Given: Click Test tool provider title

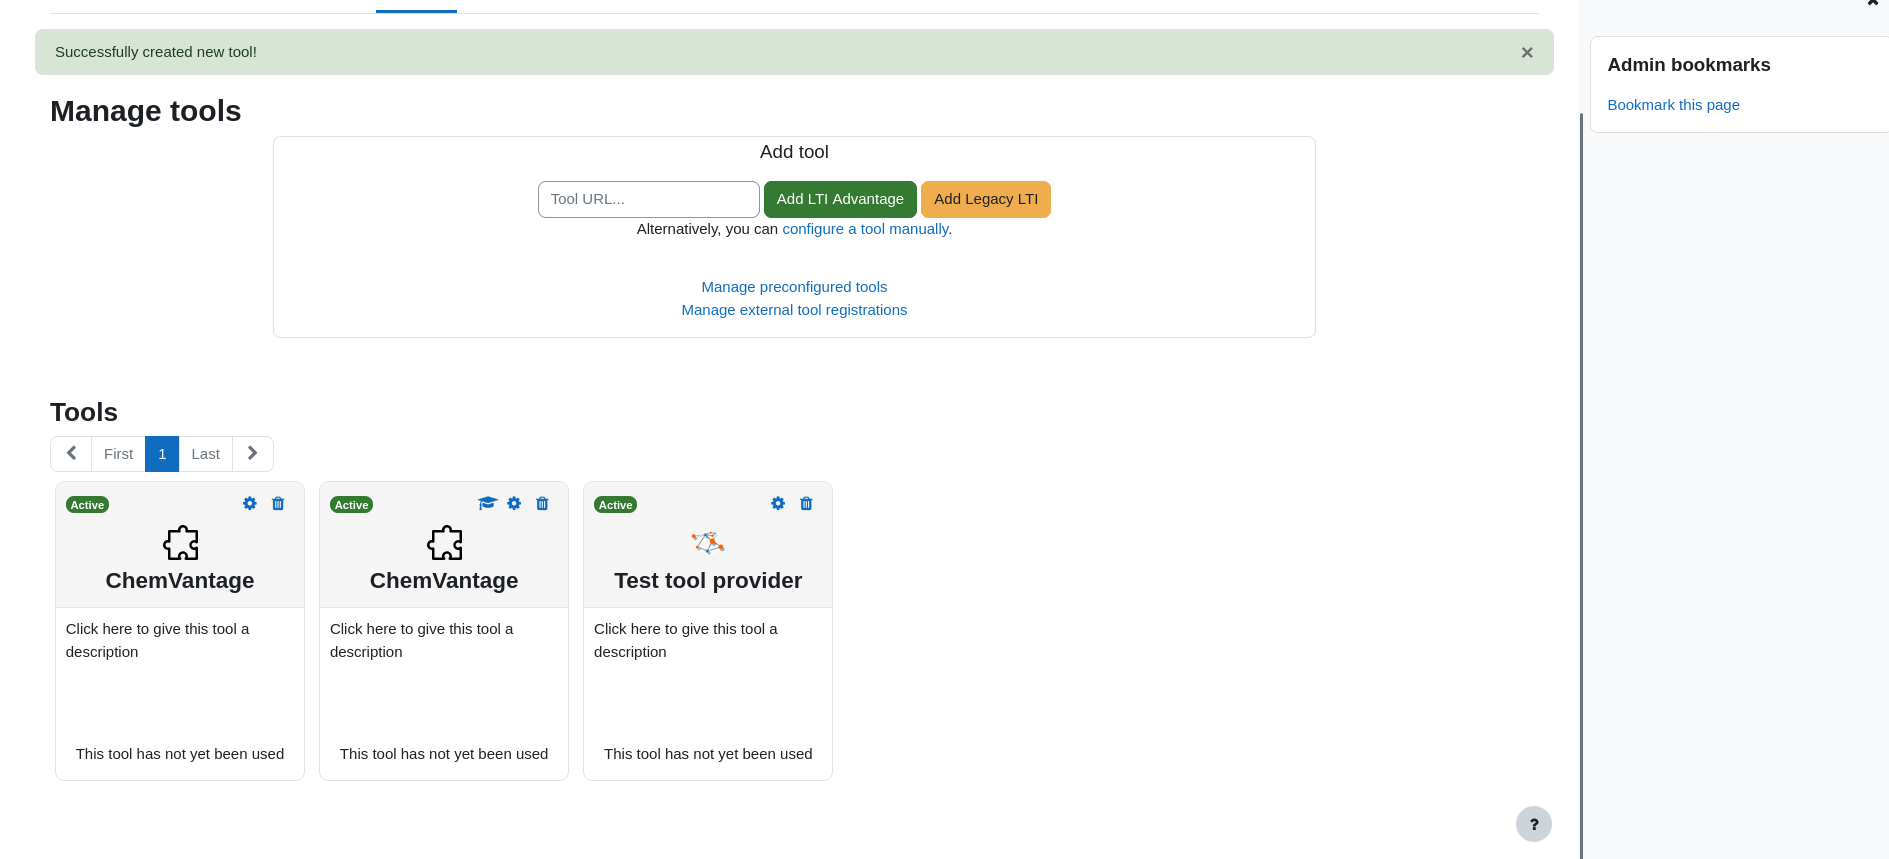Looking at the screenshot, I should [x=708, y=581].
